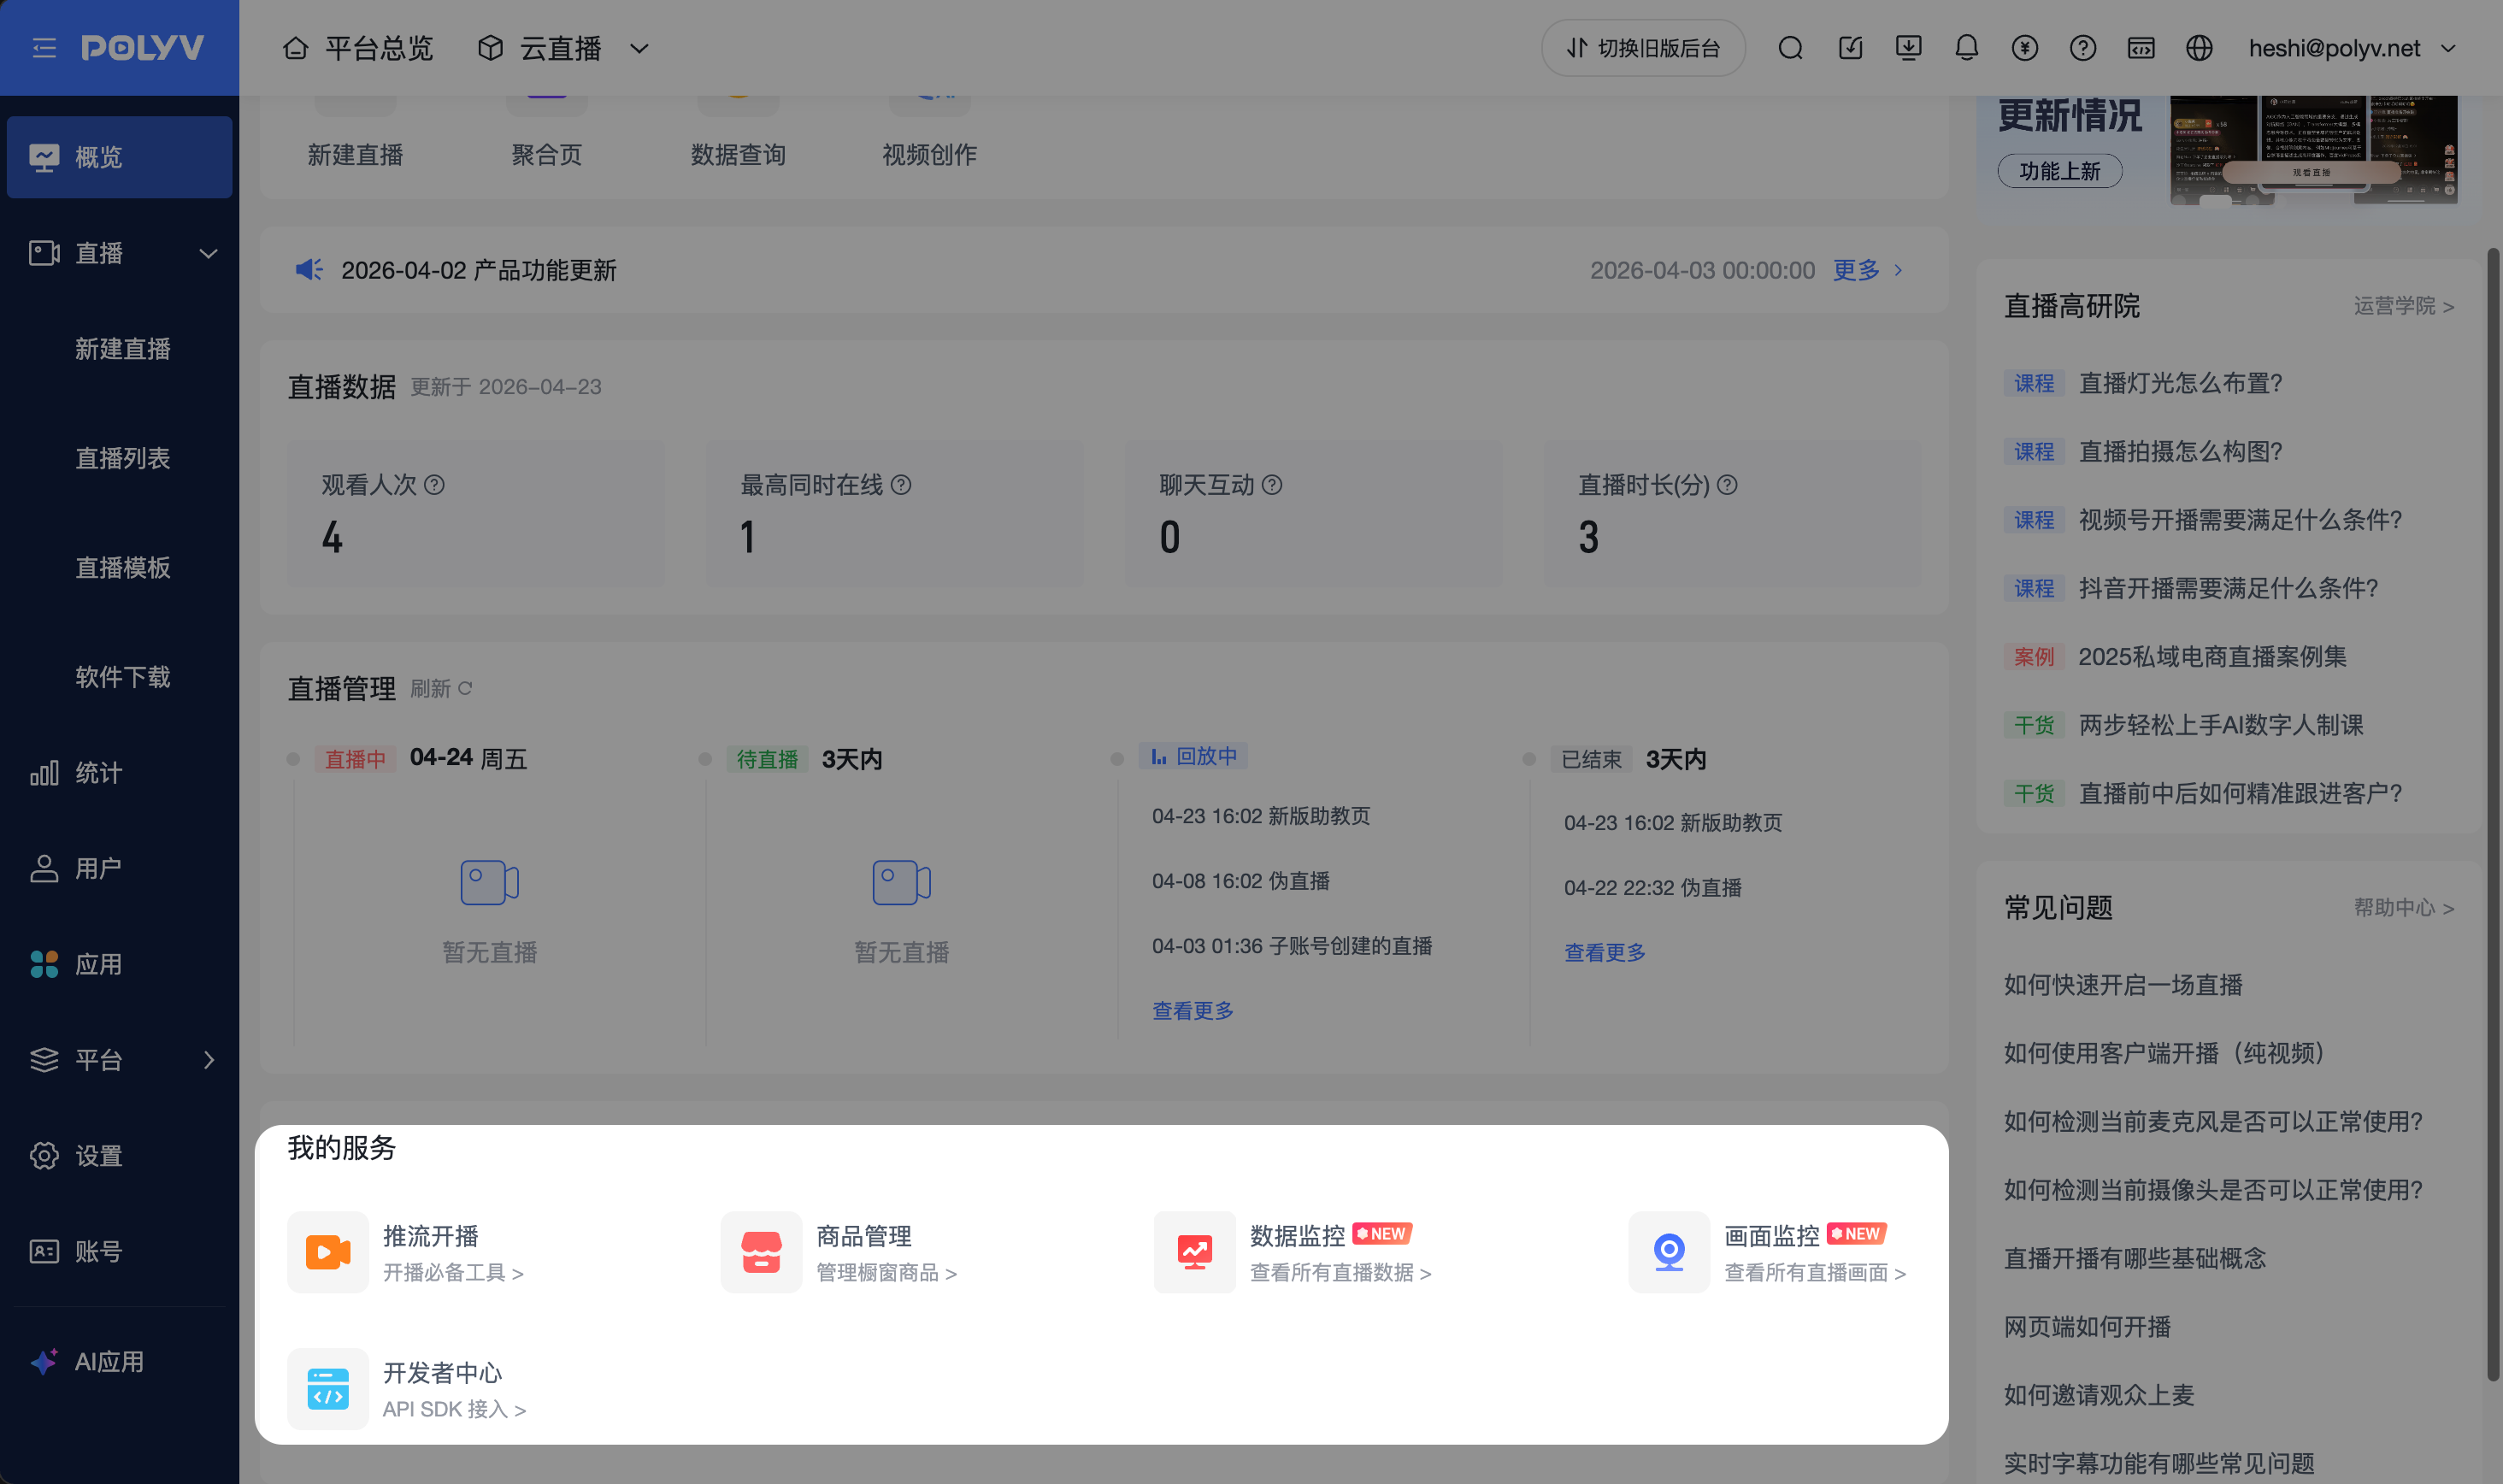Screen dimensions: 2503x1484
Task: Open 设置 in the sidebar
Action: [119, 1156]
